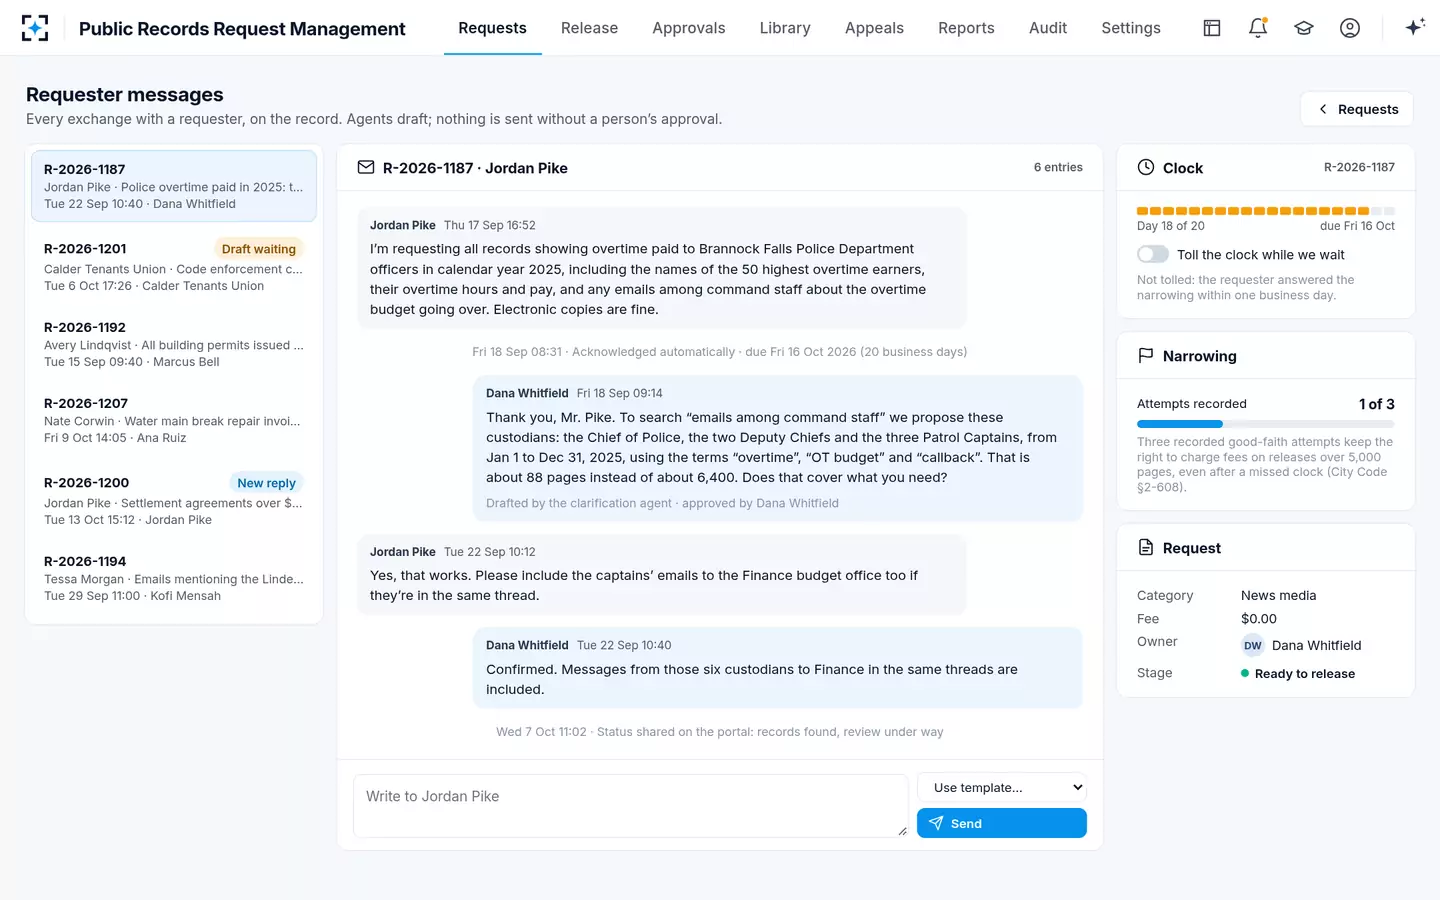Click the 'Draft waiting' badge
1440x900 pixels.
pos(259,249)
